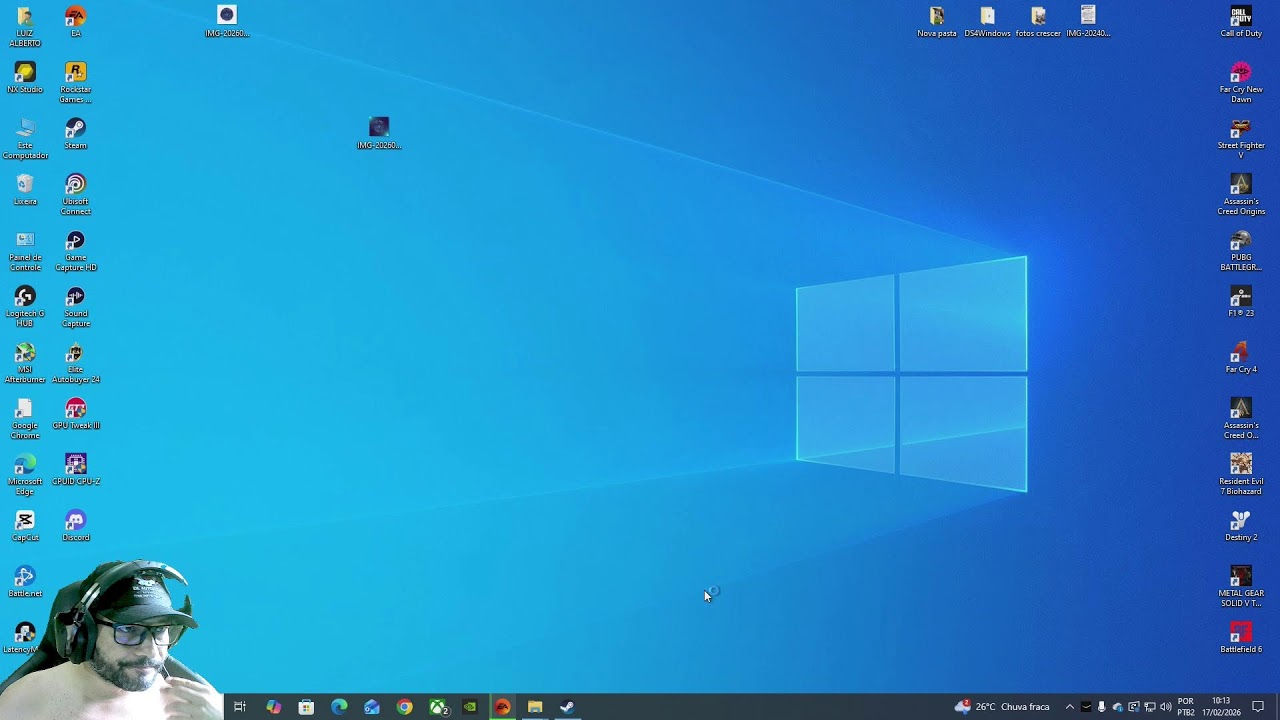Open Microsoft Store from the taskbar

pyautogui.click(x=306, y=707)
